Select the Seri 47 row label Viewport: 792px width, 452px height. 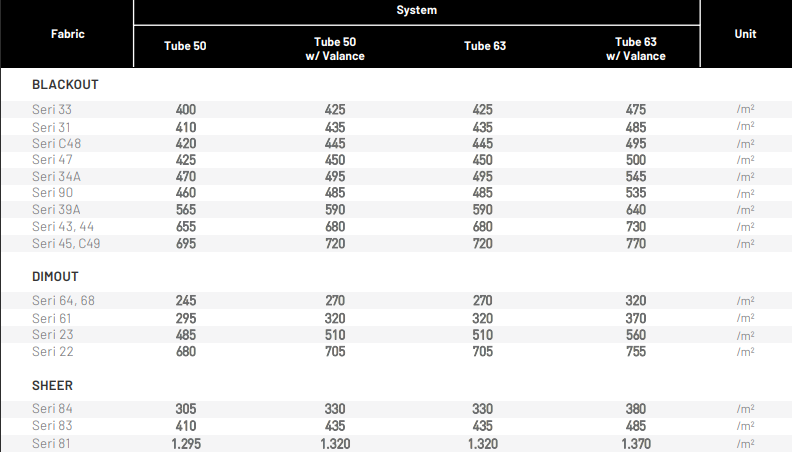coord(53,160)
